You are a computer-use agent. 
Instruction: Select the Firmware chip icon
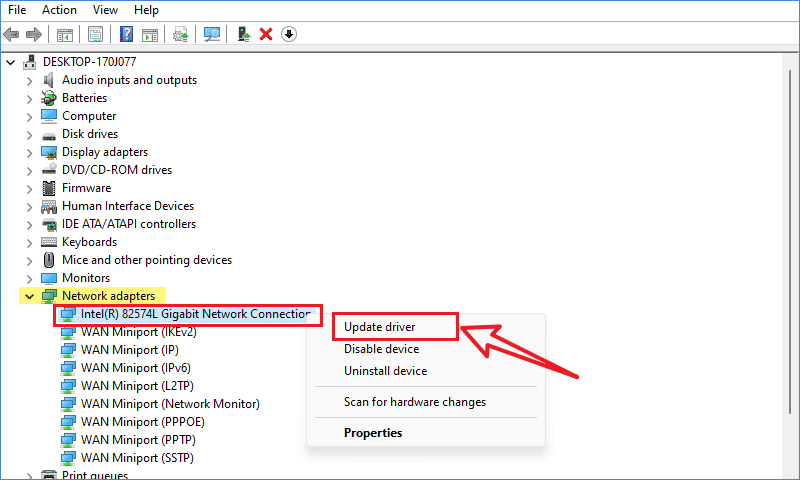[49, 188]
